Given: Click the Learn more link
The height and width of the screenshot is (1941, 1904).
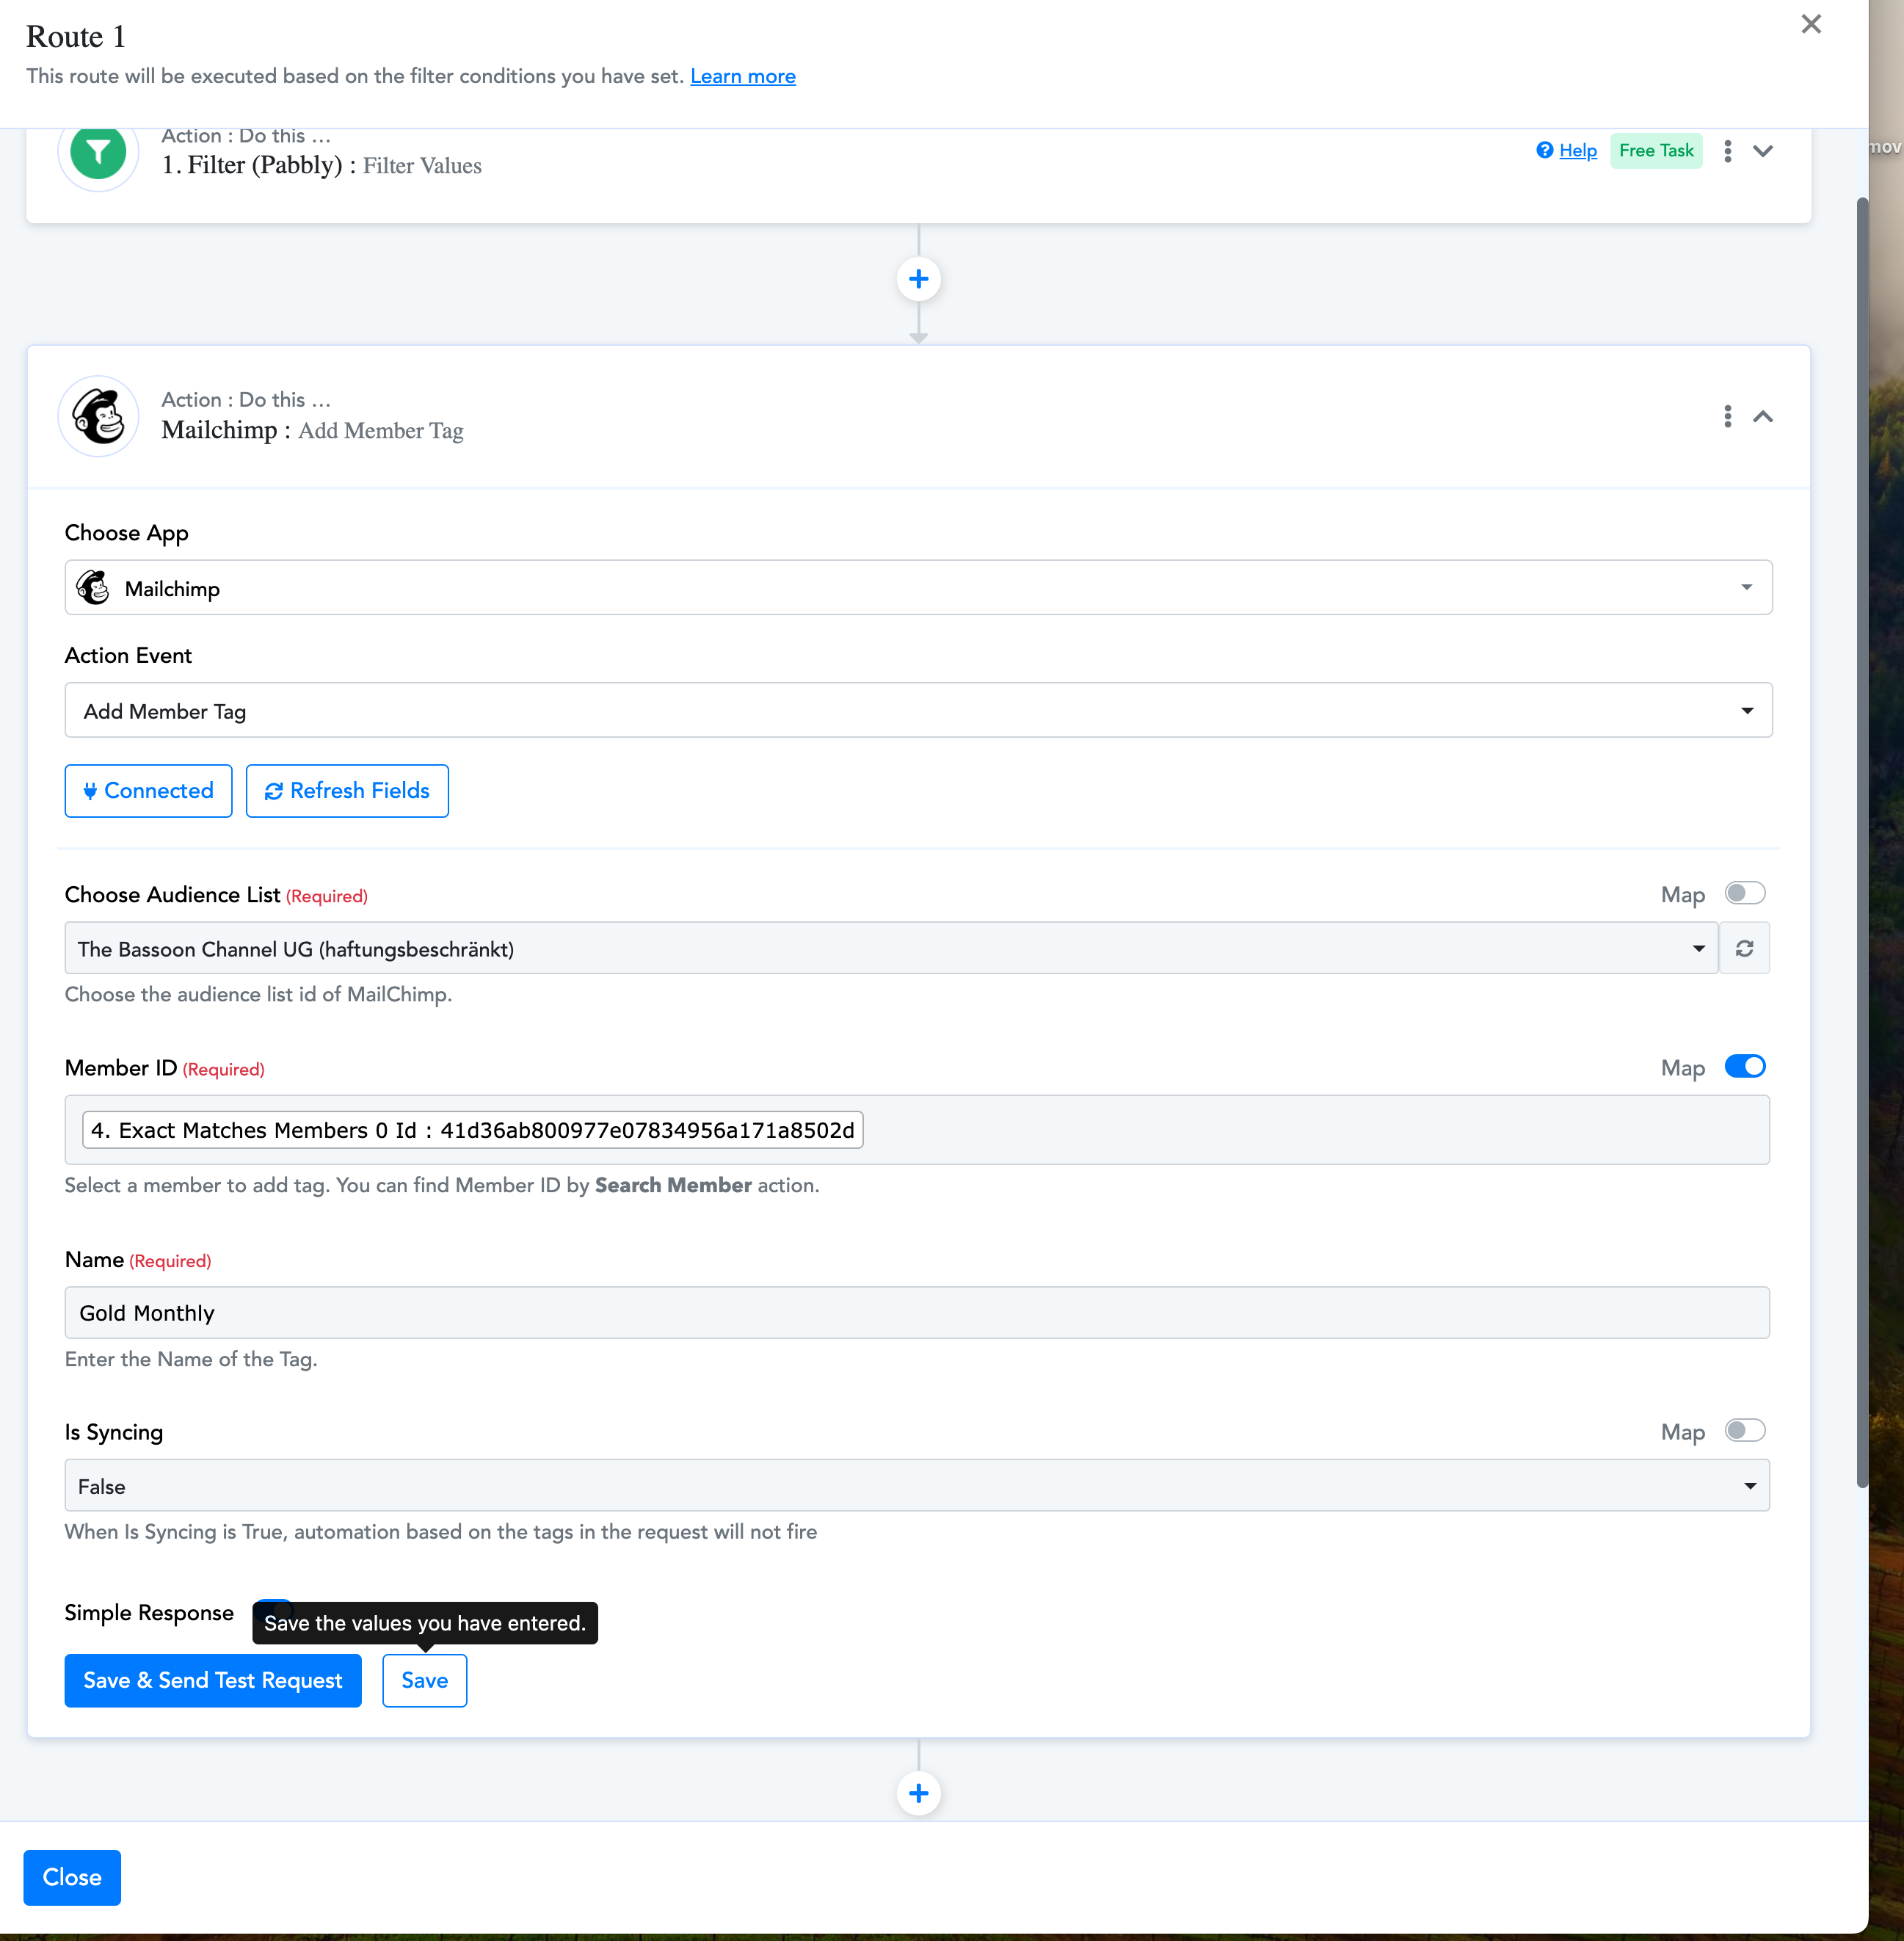Looking at the screenshot, I should click(x=743, y=76).
